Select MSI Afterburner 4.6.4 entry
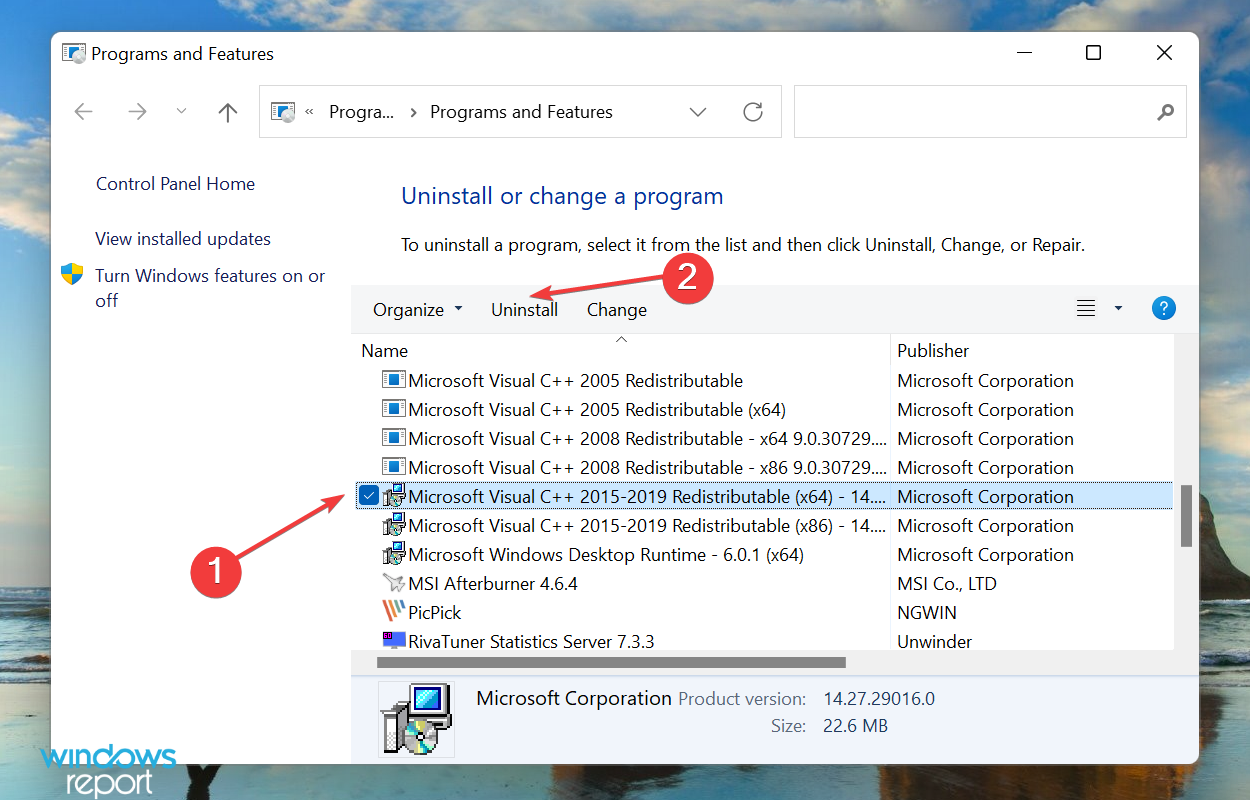The height and width of the screenshot is (800, 1250). point(493,584)
